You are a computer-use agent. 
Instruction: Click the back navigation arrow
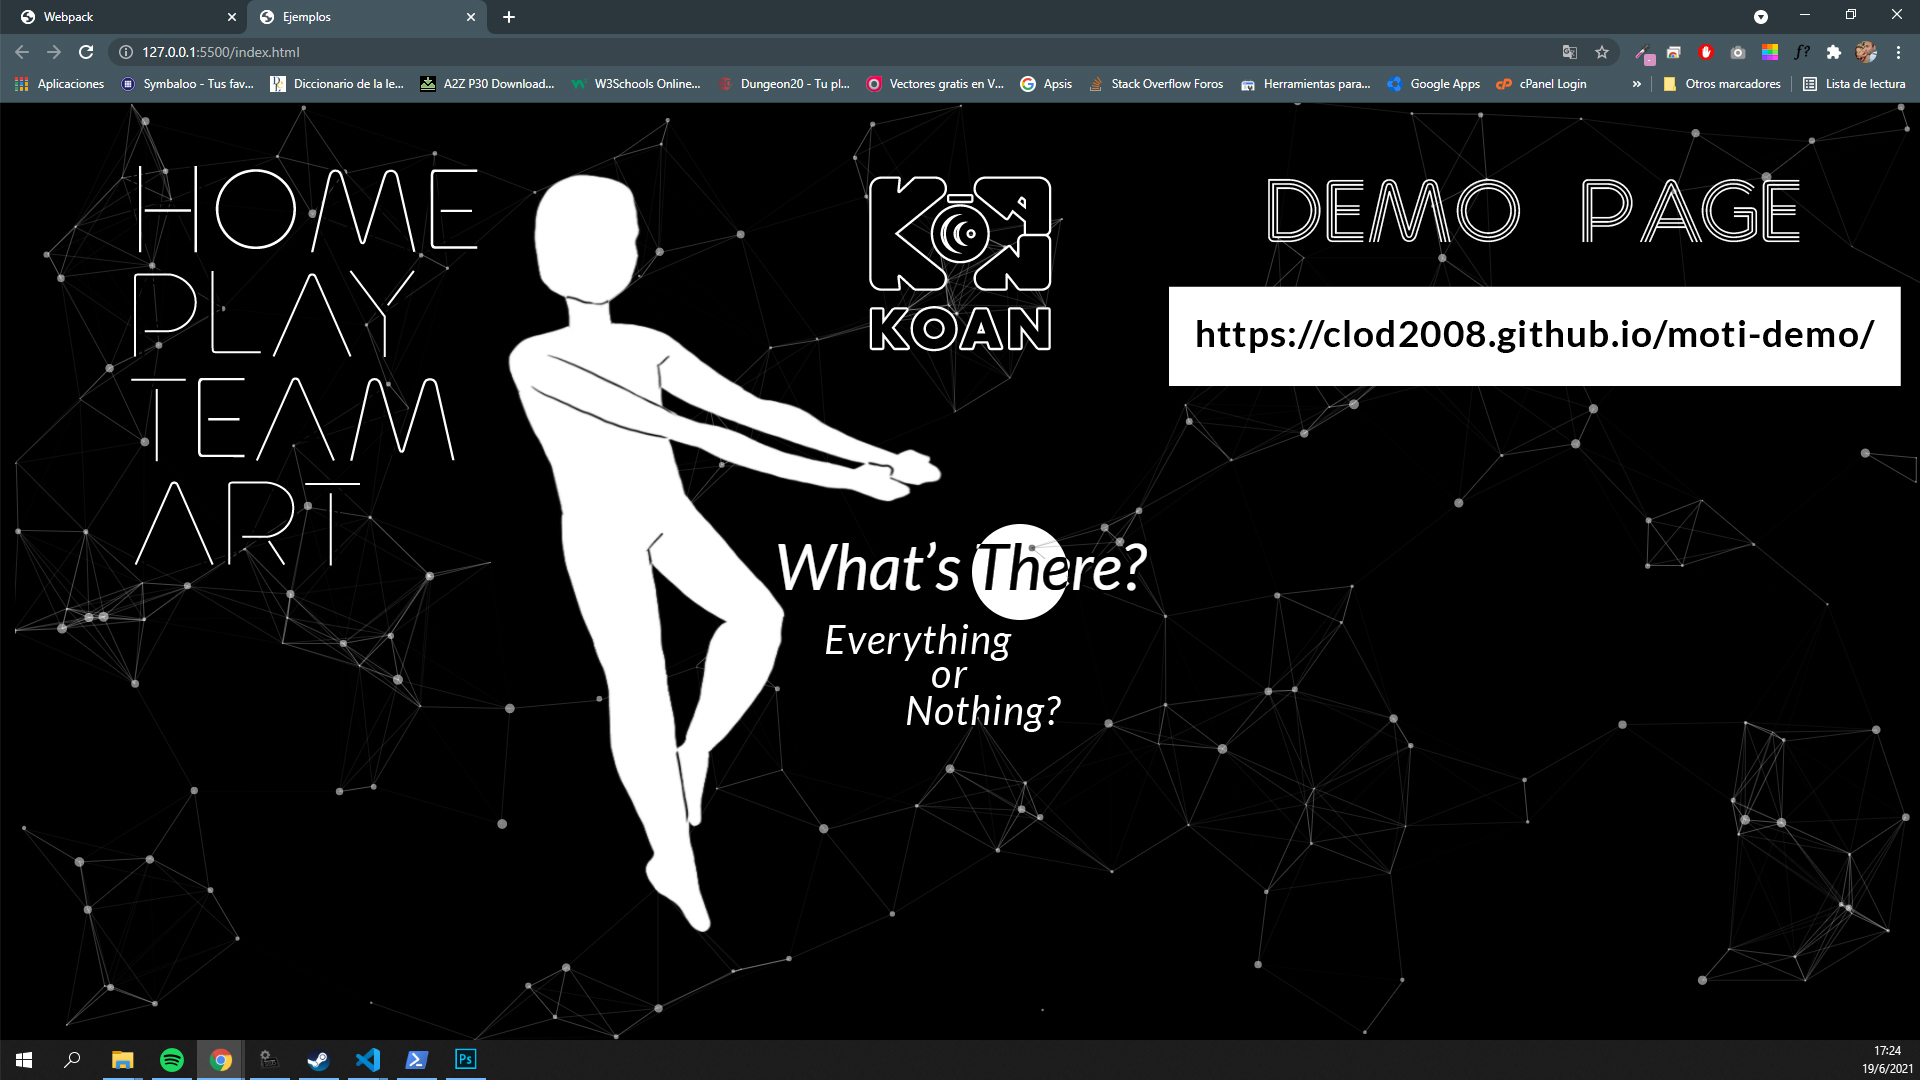point(20,52)
